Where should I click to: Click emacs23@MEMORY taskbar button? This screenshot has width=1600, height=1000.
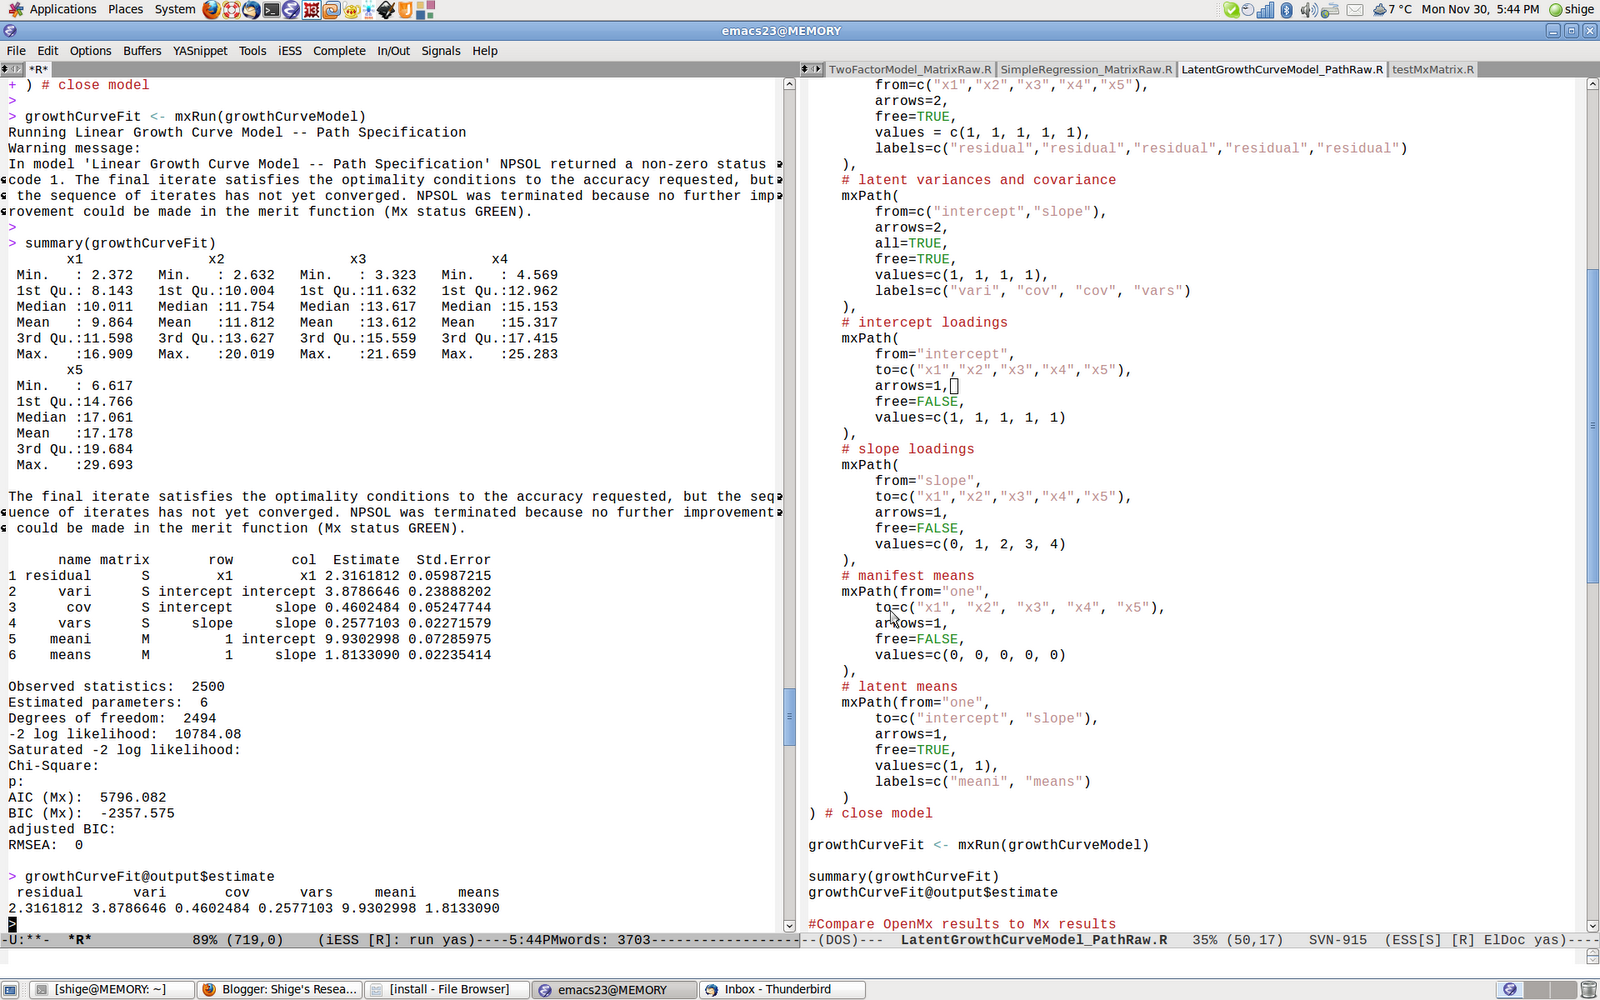tap(614, 990)
